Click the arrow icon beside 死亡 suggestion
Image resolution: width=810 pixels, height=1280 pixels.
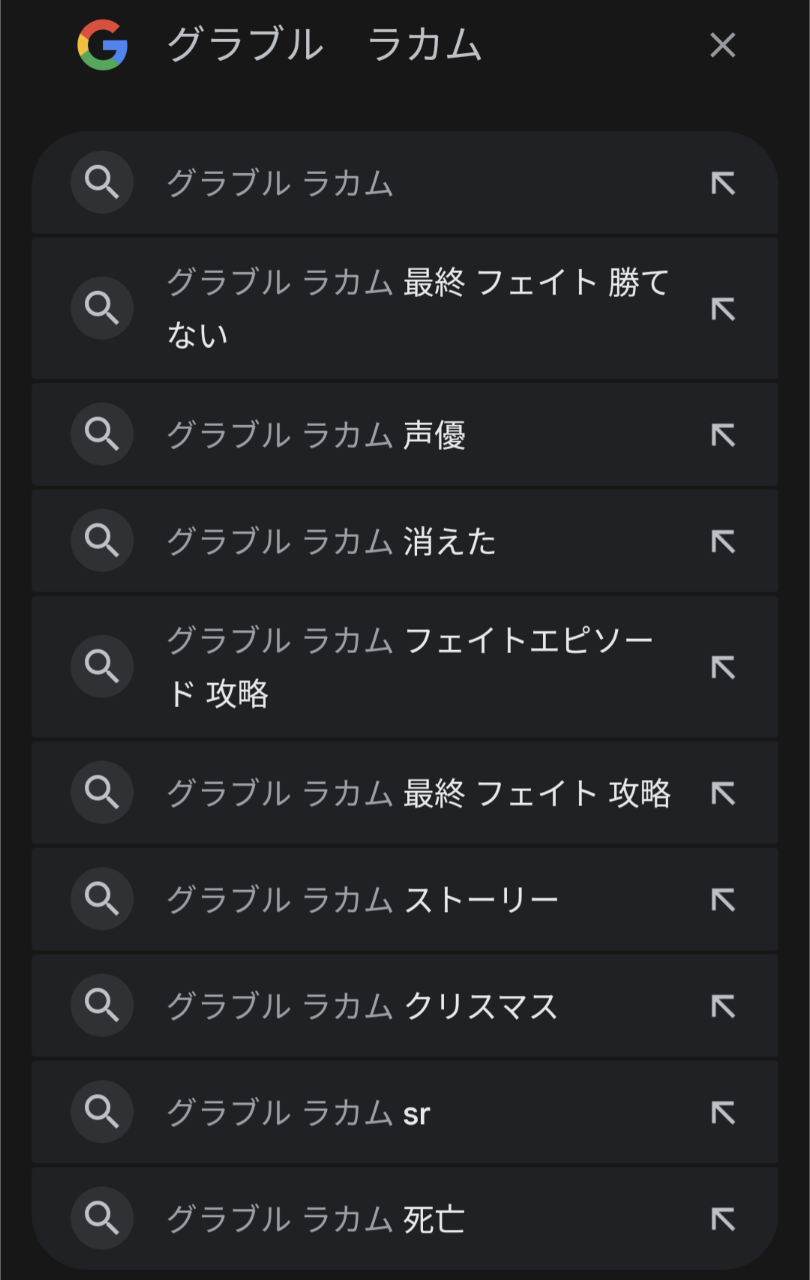pyautogui.click(x=722, y=1218)
